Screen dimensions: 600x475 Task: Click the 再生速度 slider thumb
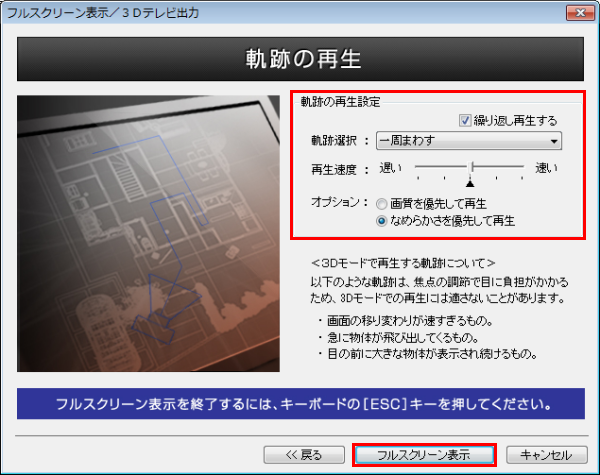pos(471,168)
